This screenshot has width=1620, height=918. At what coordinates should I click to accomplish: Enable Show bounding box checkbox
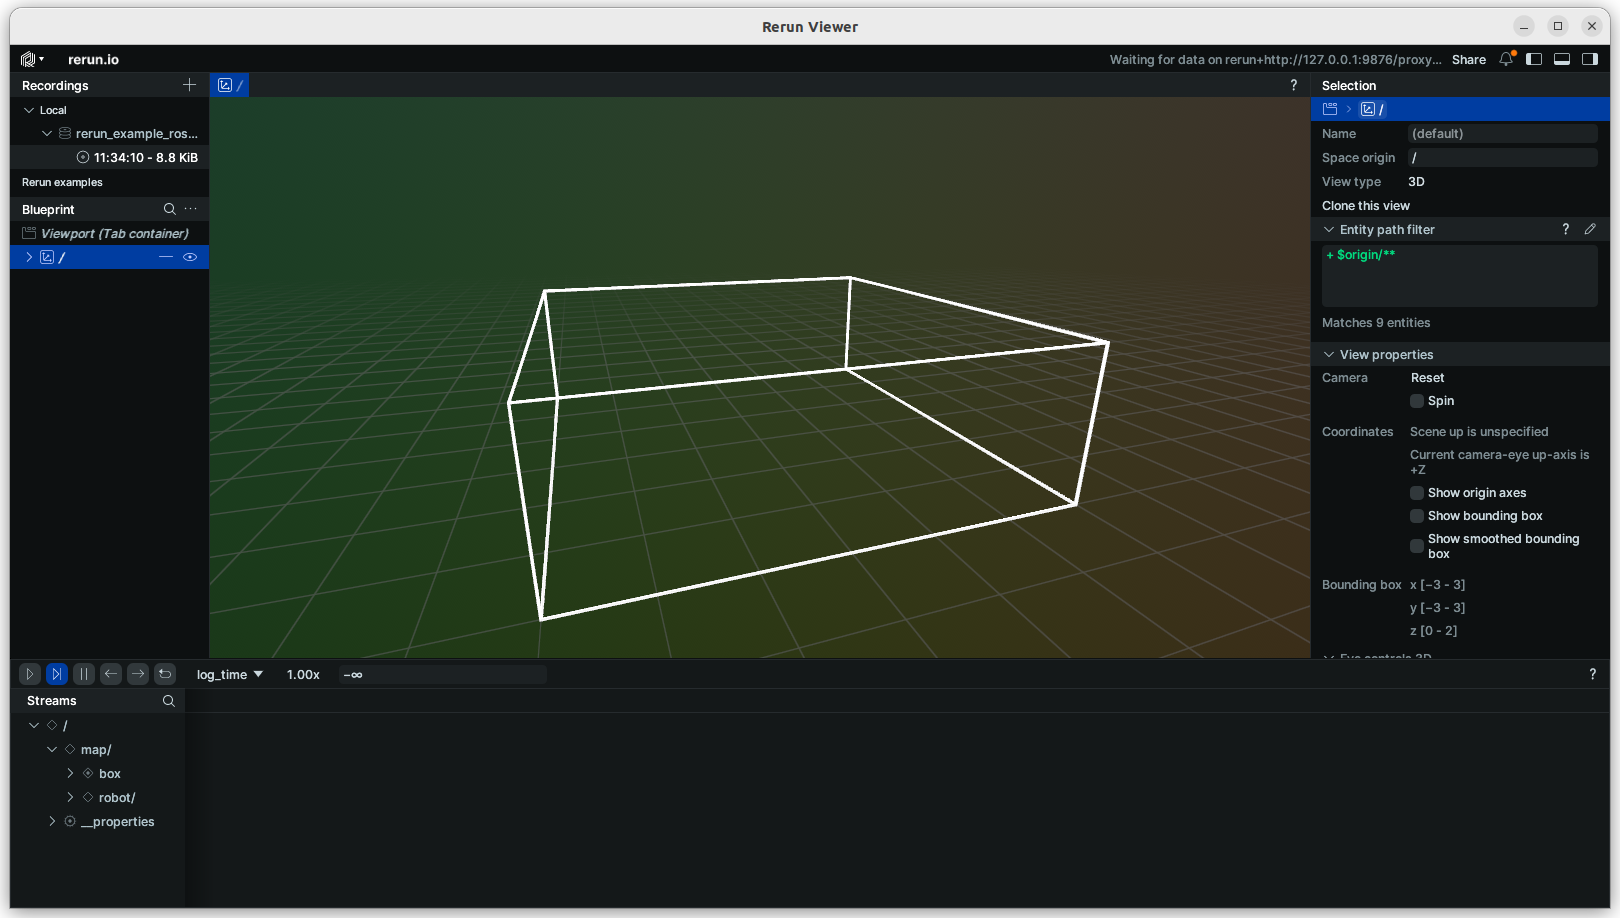tap(1417, 516)
